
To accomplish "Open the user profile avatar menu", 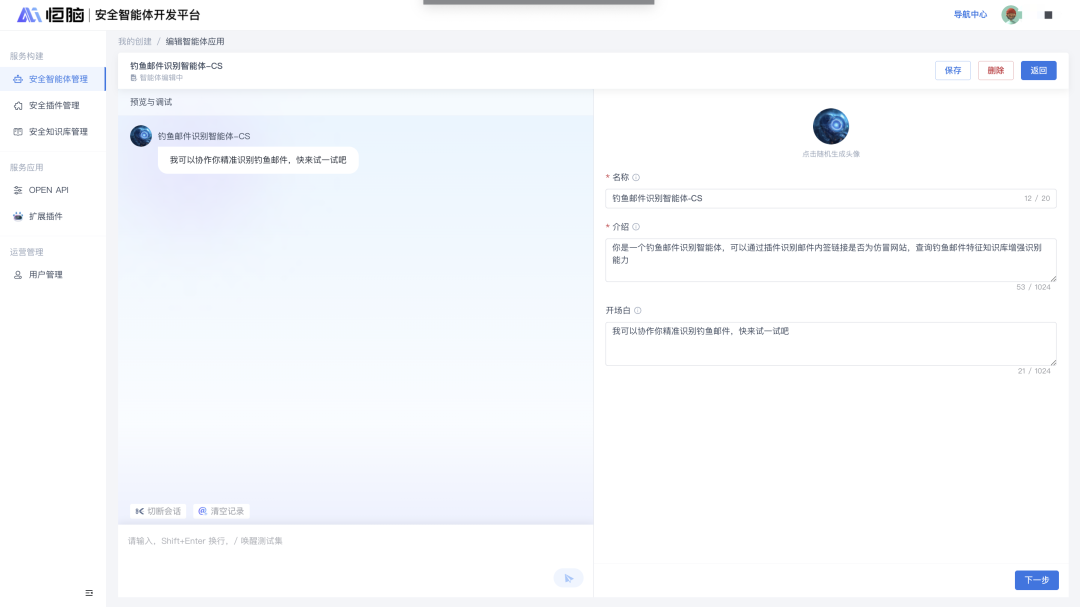I will (x=1011, y=15).
